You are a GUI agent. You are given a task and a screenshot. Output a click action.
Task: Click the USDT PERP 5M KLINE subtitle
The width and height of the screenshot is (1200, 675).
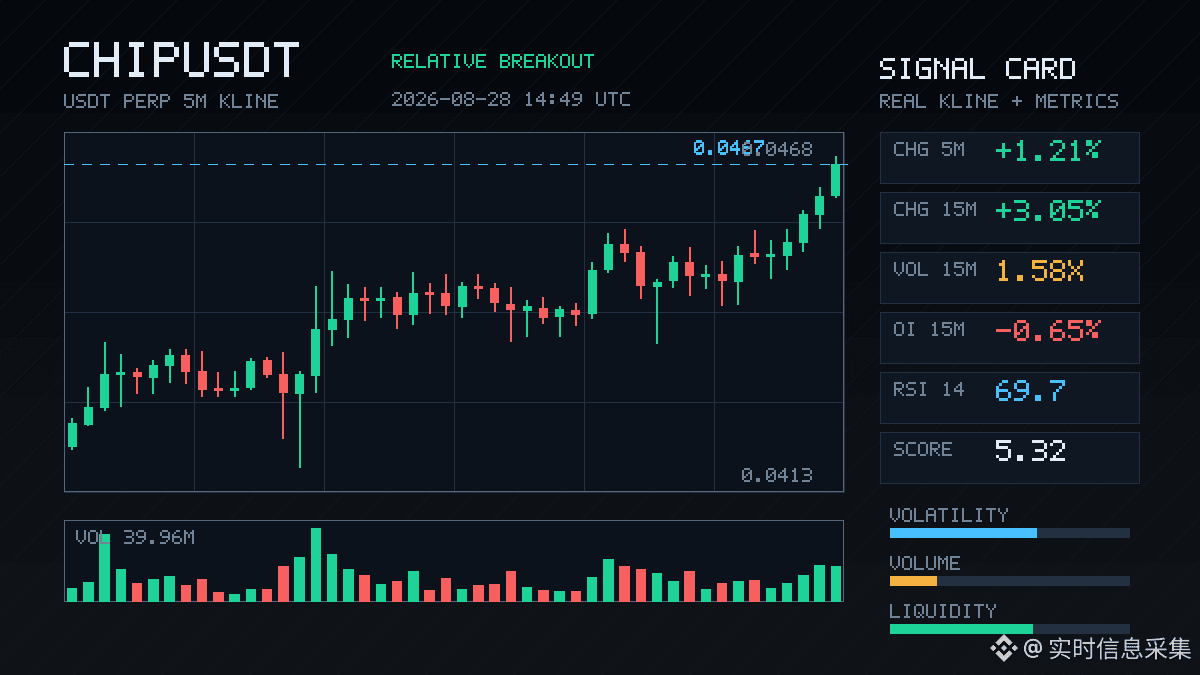coord(171,101)
